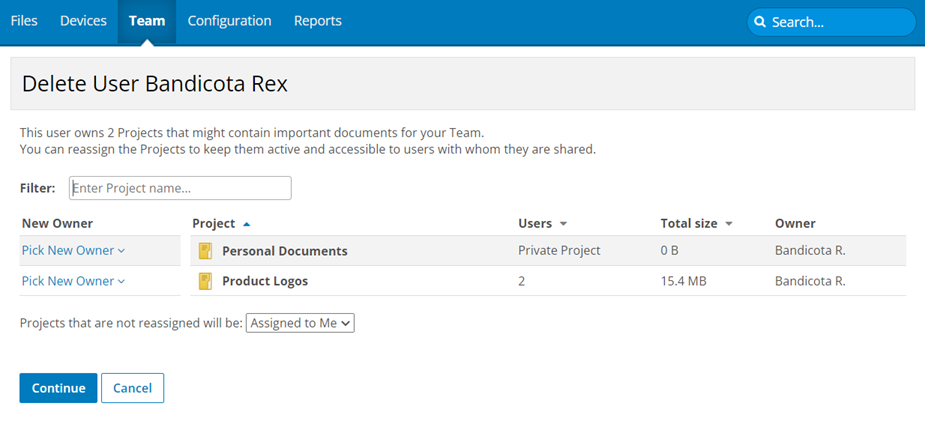The height and width of the screenshot is (436, 926).
Task: Click the Users column sort arrow
Action: [x=563, y=224]
